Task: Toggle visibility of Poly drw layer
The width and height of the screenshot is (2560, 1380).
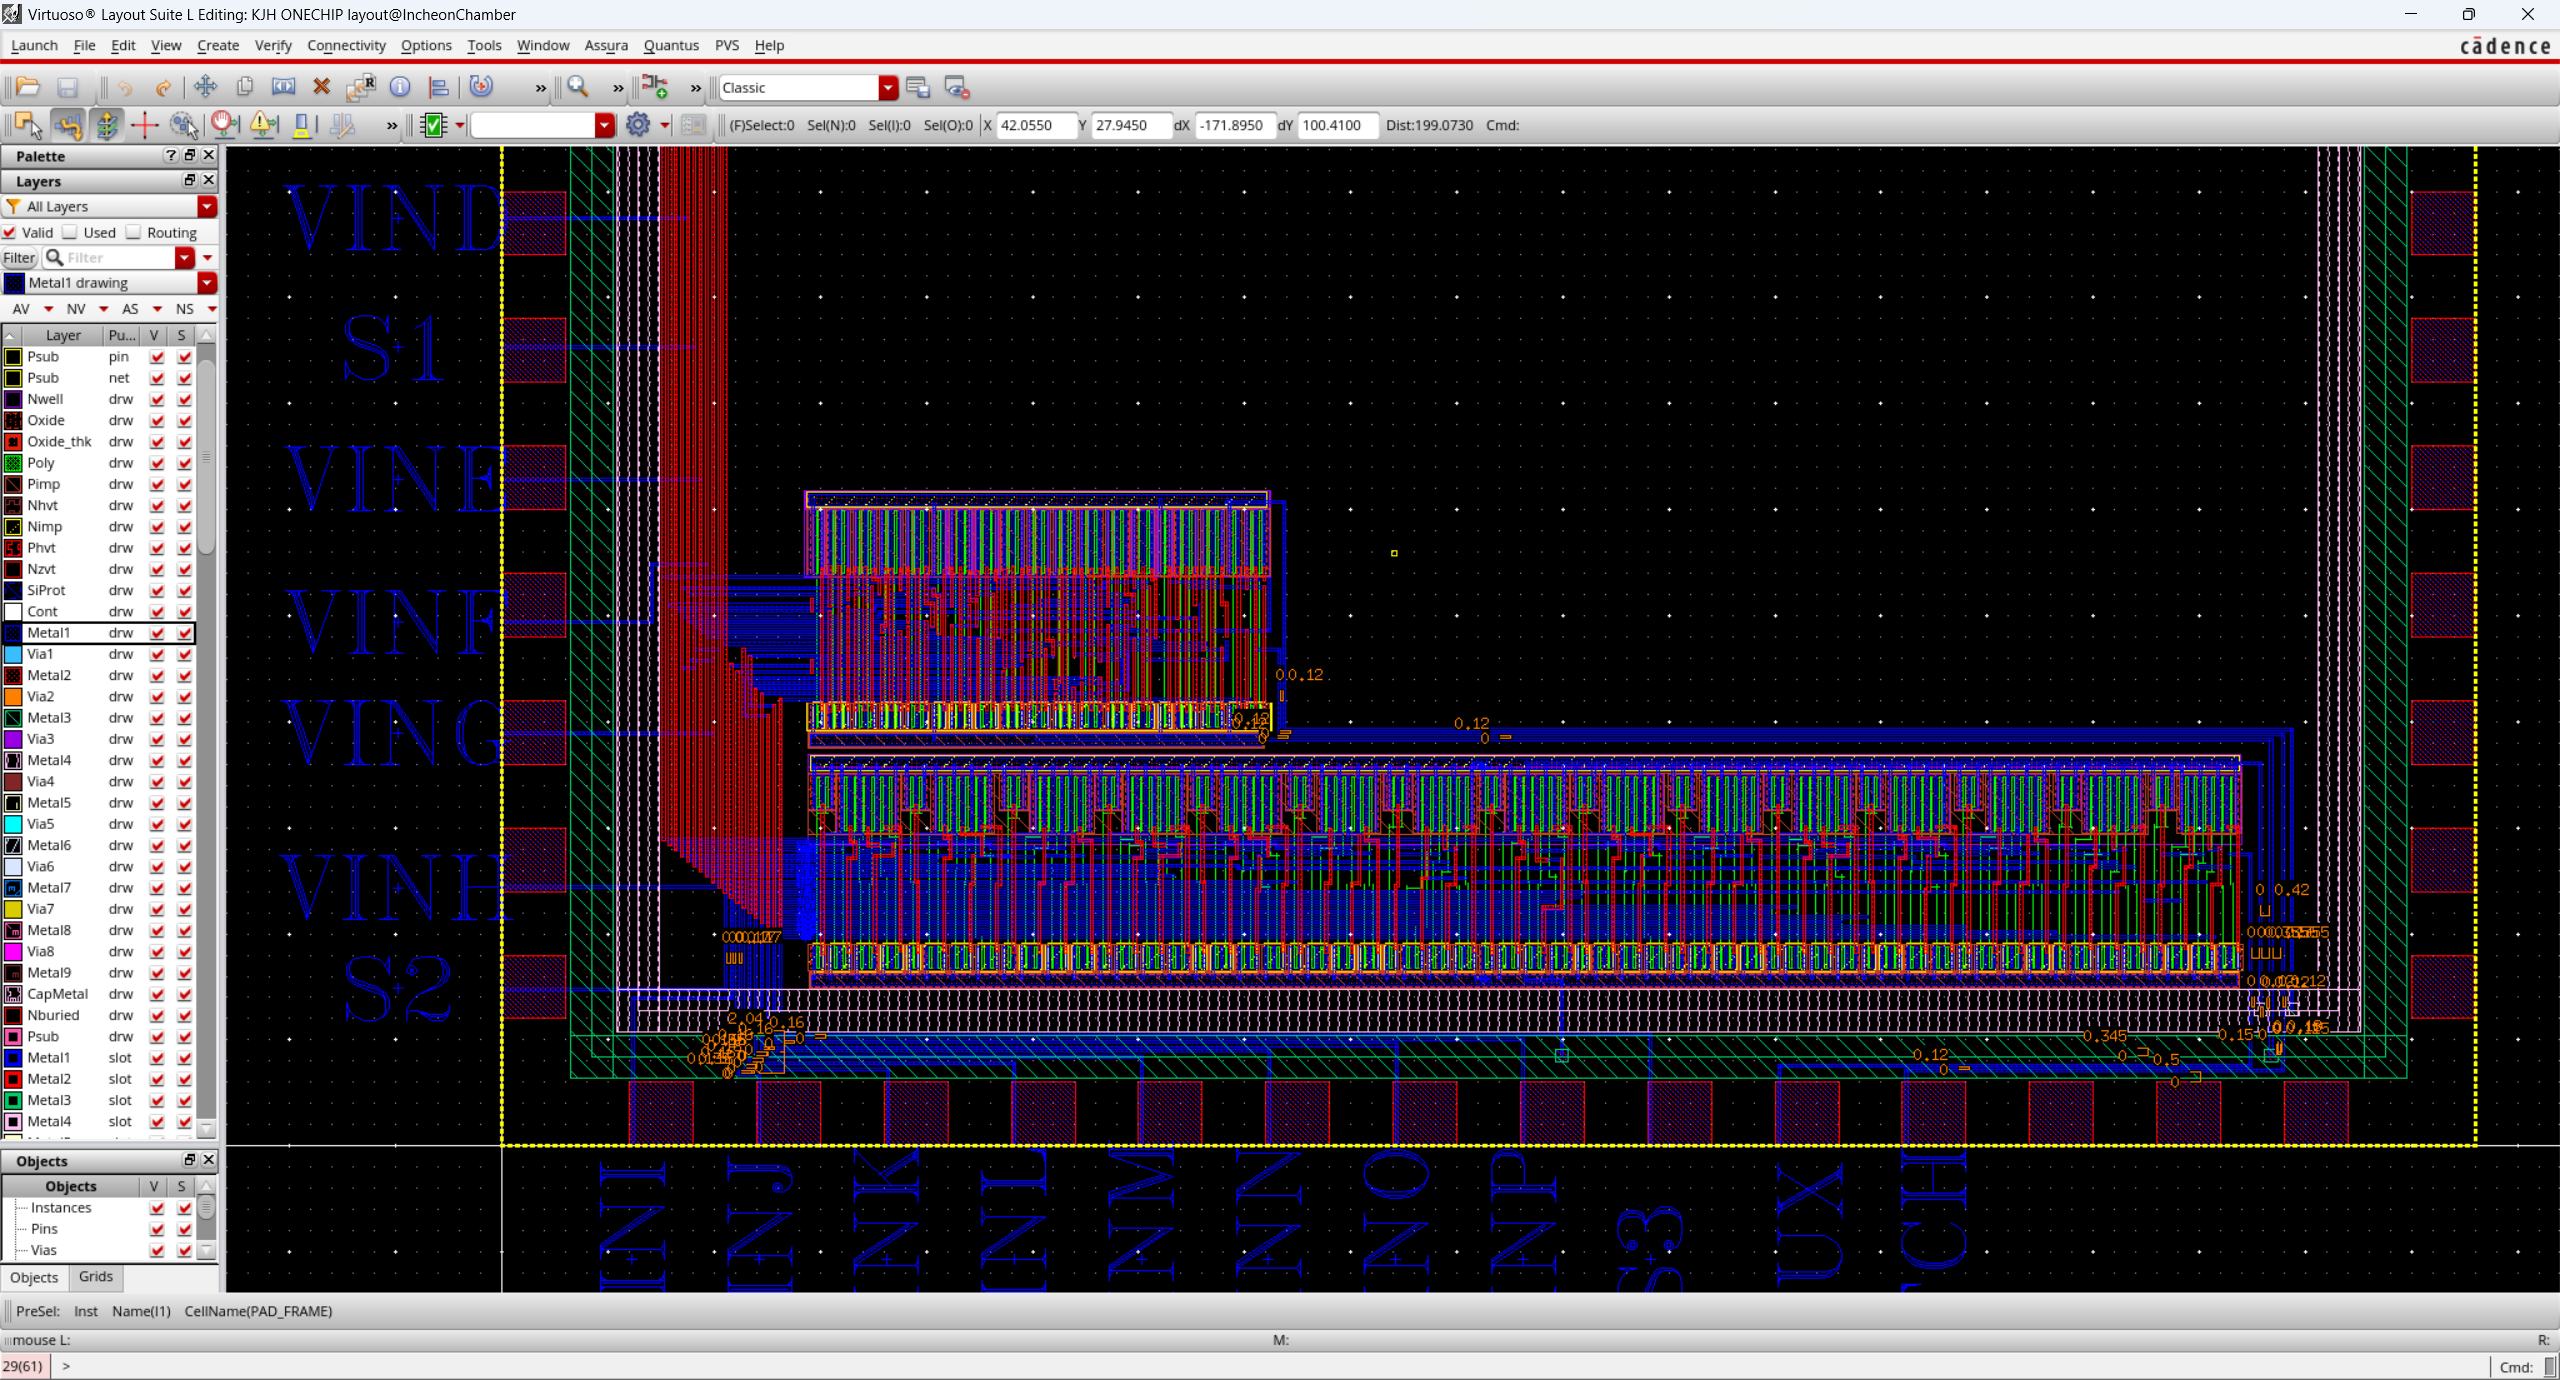Action: click(x=157, y=463)
